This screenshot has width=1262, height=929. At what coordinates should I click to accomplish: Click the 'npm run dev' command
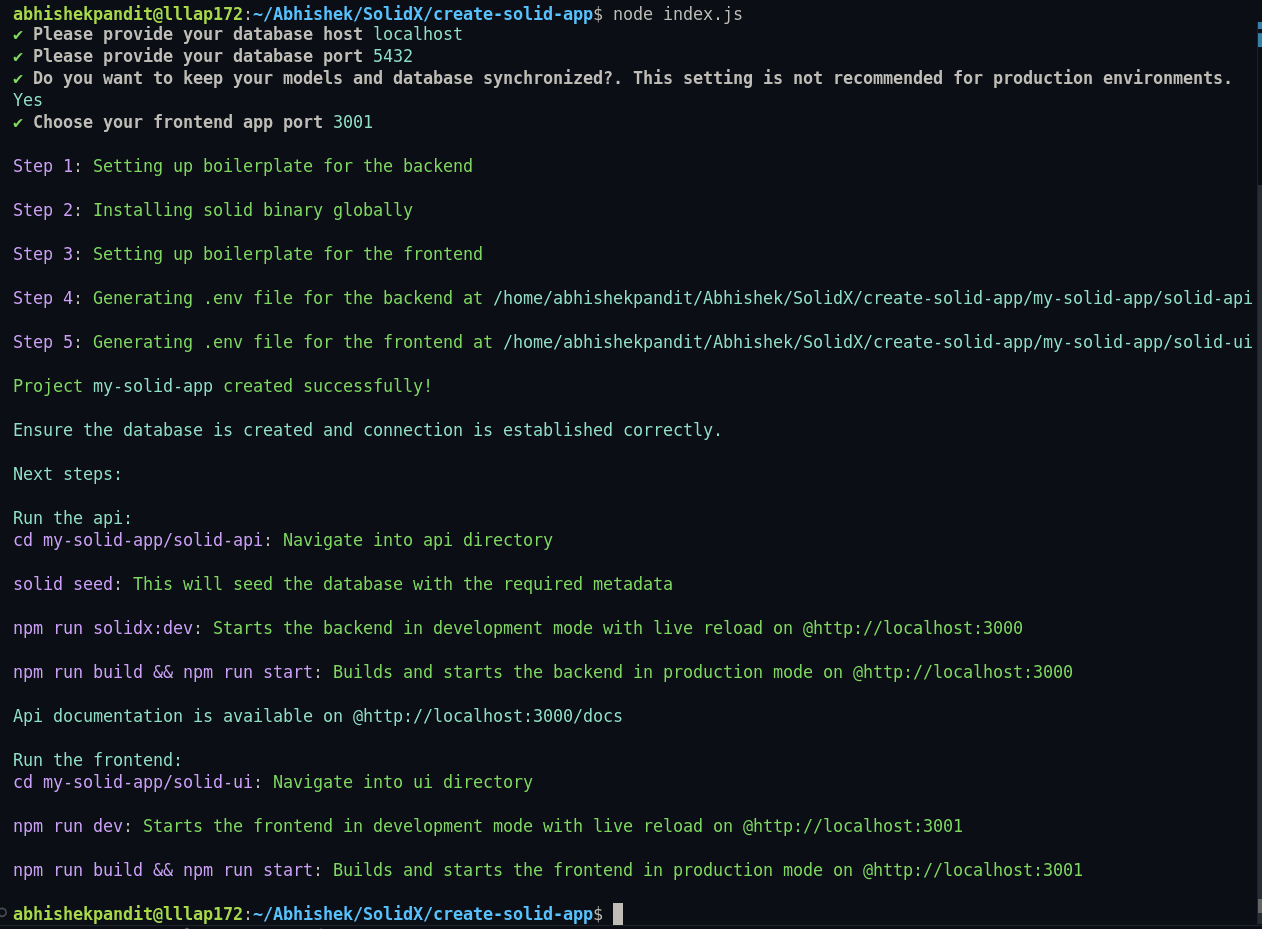[68, 826]
